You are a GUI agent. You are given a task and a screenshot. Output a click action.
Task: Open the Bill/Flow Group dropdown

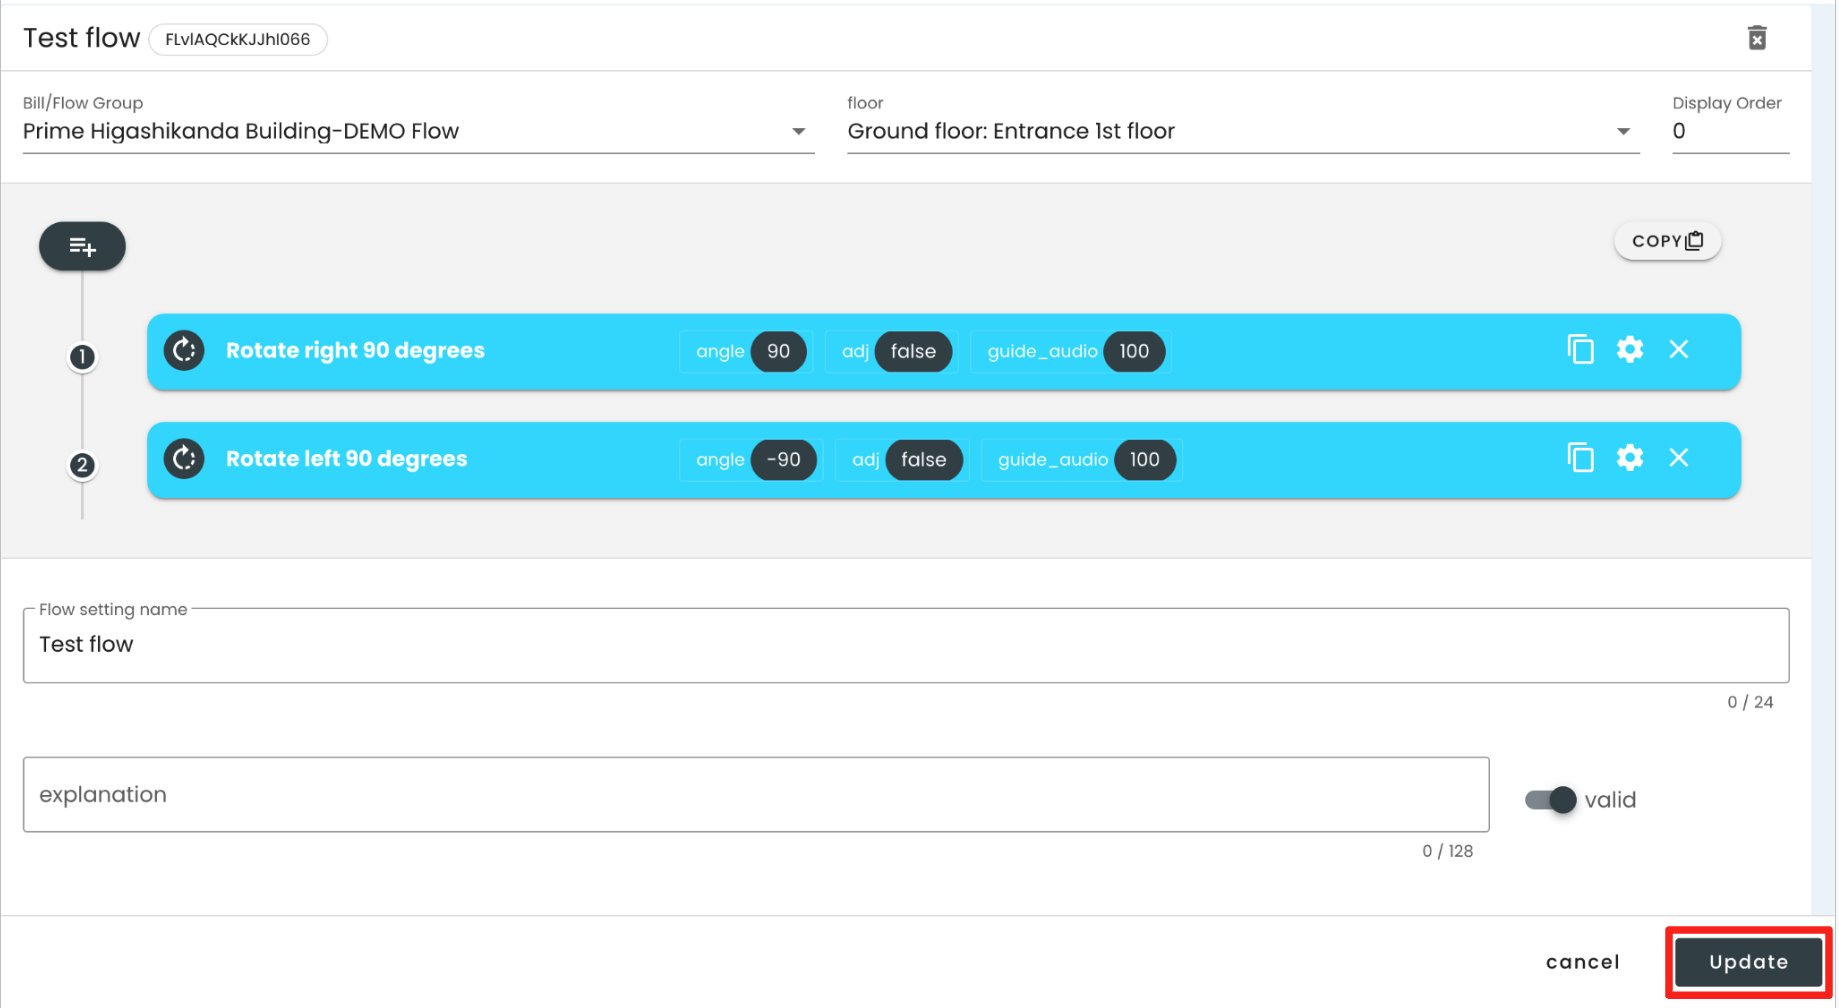(x=418, y=131)
